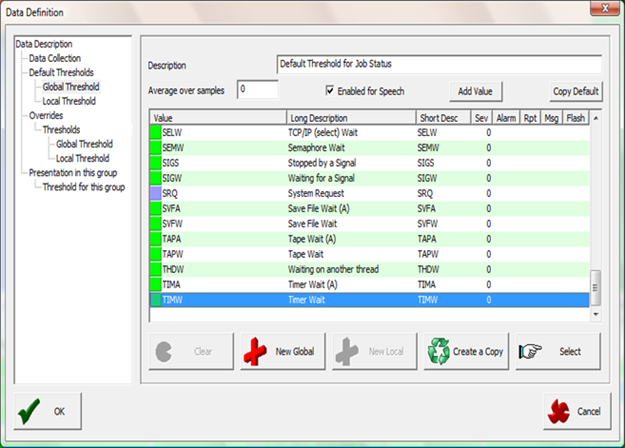Click the red plus New Global icon
The width and height of the screenshot is (625, 448).
pyautogui.click(x=258, y=352)
